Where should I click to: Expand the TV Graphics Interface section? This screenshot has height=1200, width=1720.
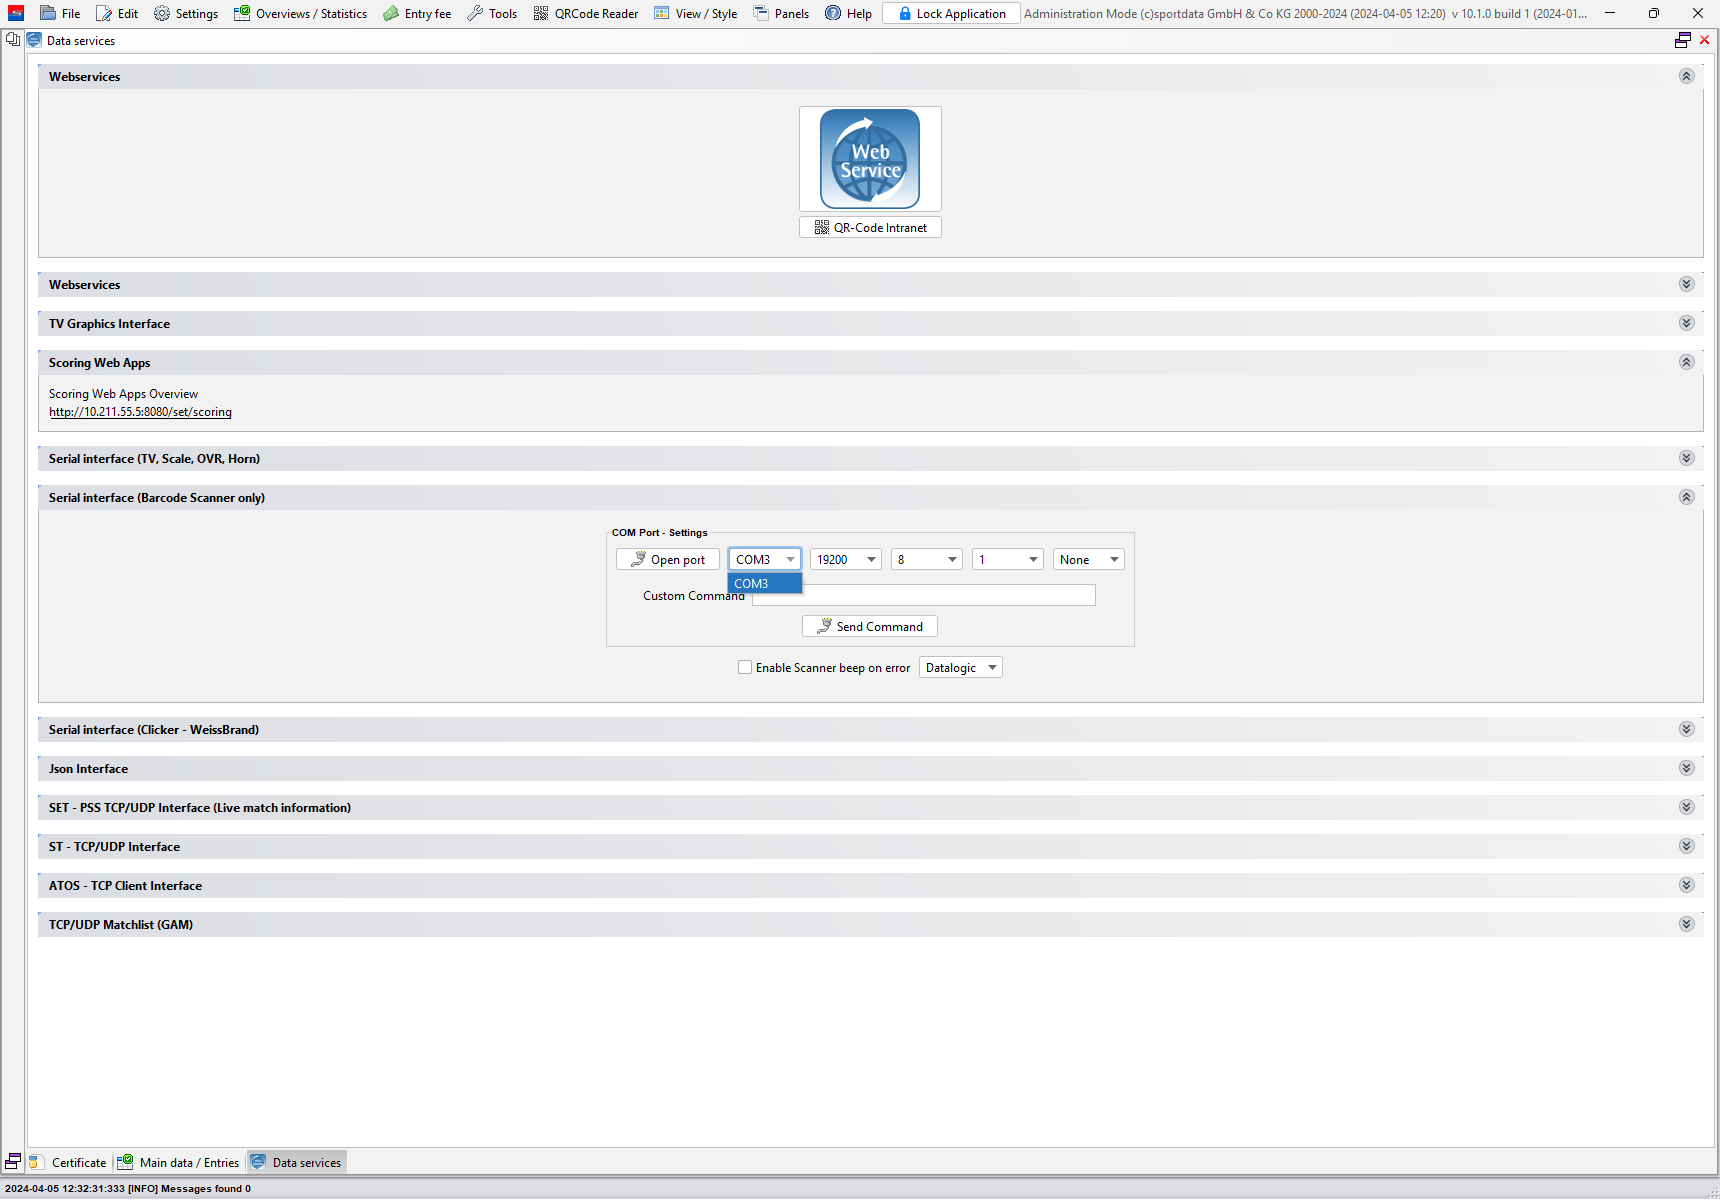[1686, 323]
